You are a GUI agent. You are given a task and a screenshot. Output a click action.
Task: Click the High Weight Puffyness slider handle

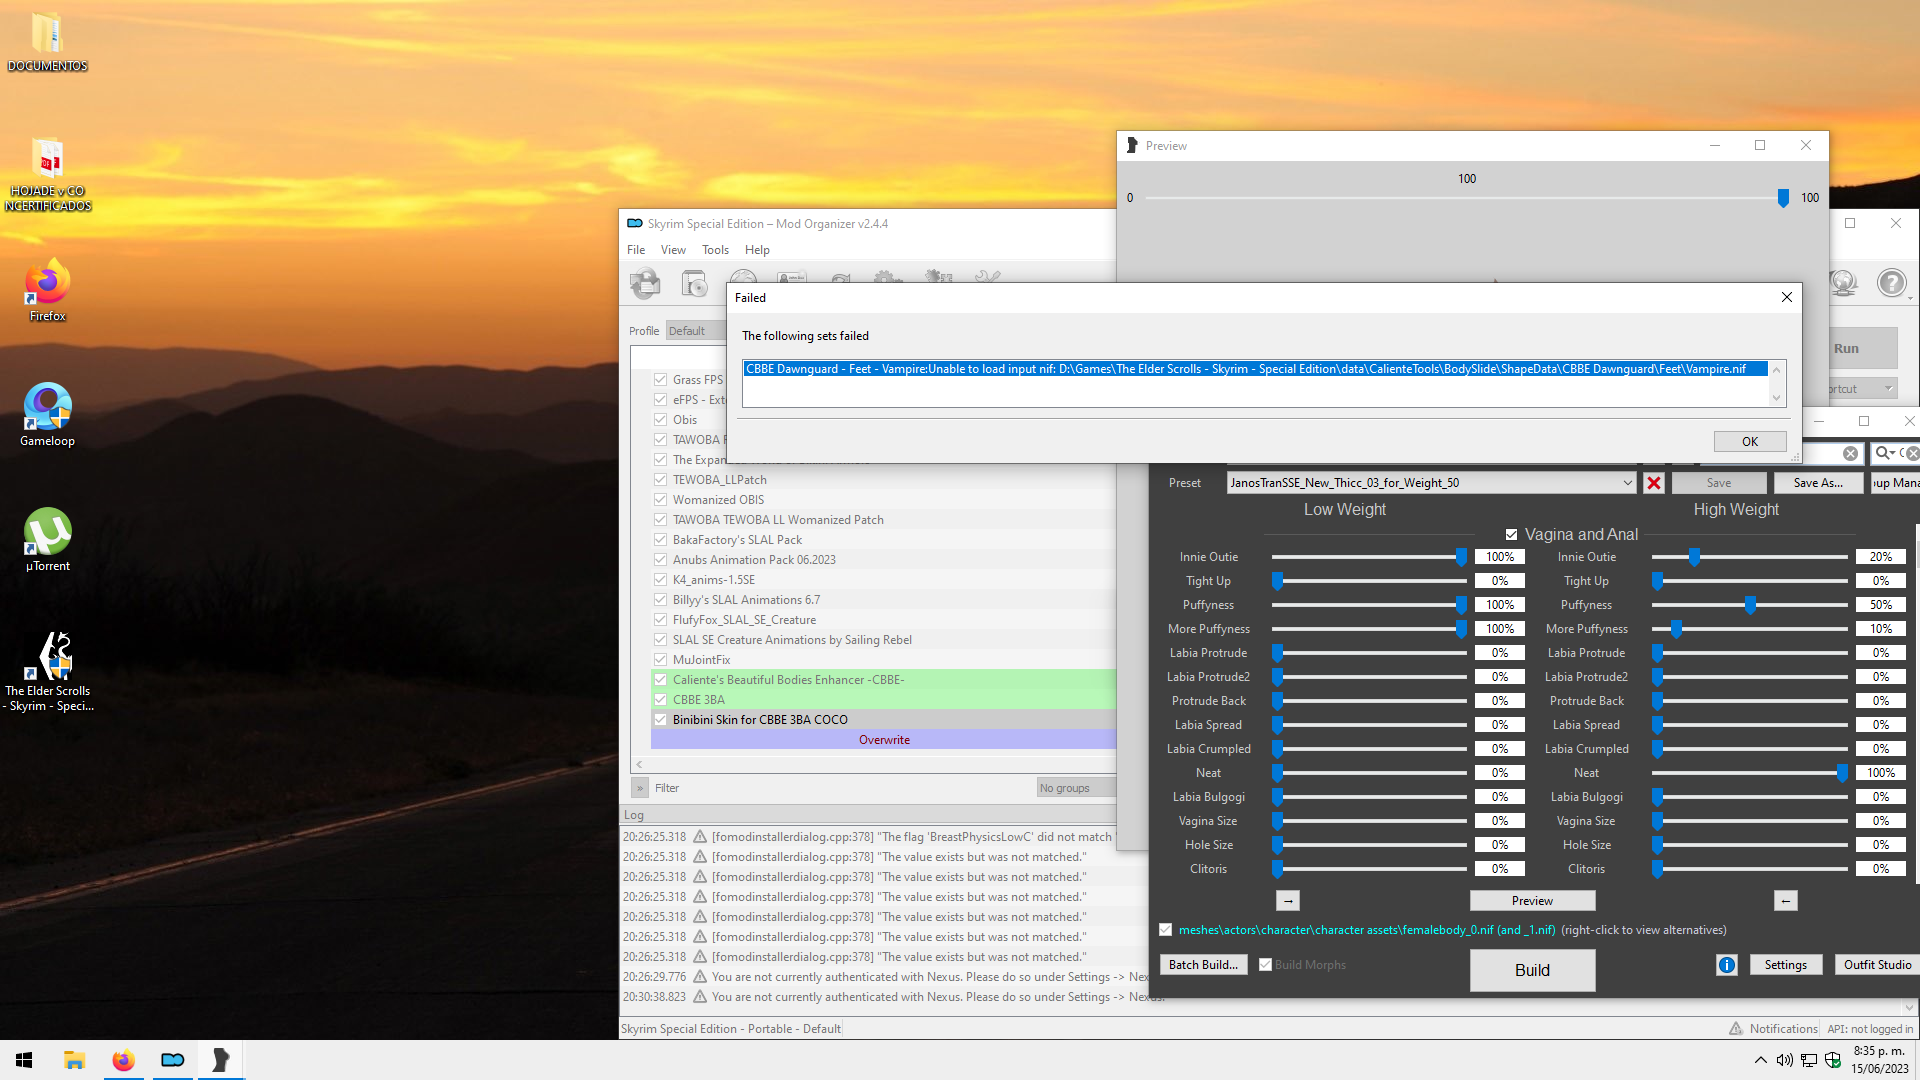coord(1750,605)
